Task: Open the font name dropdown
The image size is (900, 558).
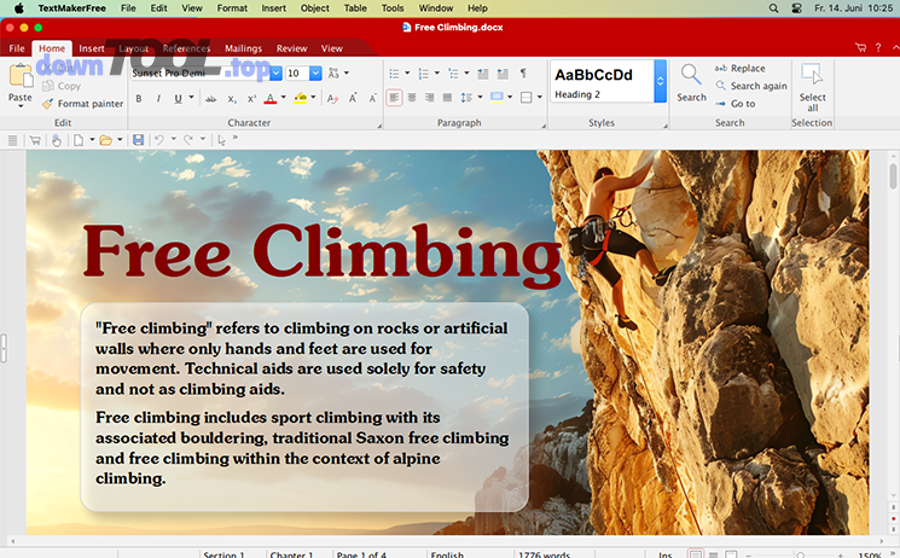Action: [x=276, y=73]
